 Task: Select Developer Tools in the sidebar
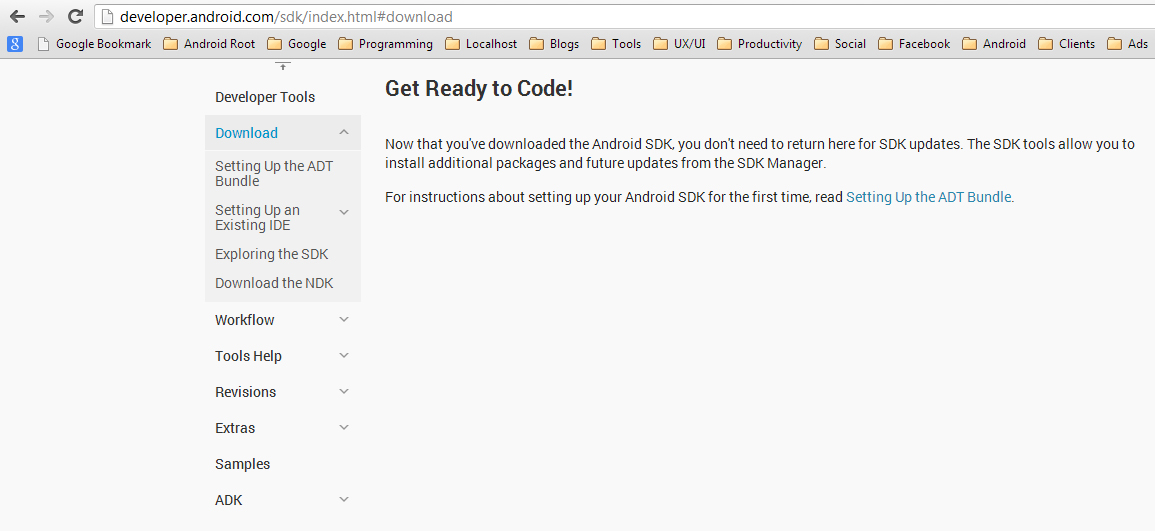coord(265,97)
